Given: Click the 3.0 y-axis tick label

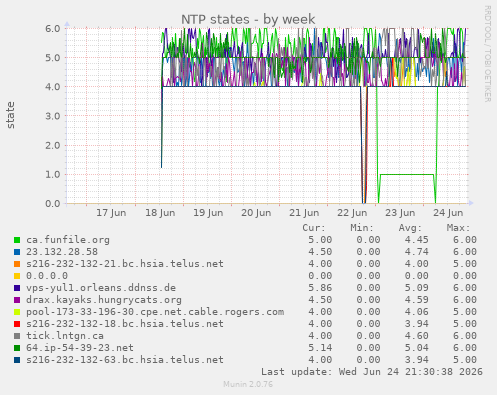Looking at the screenshot, I should coord(53,116).
